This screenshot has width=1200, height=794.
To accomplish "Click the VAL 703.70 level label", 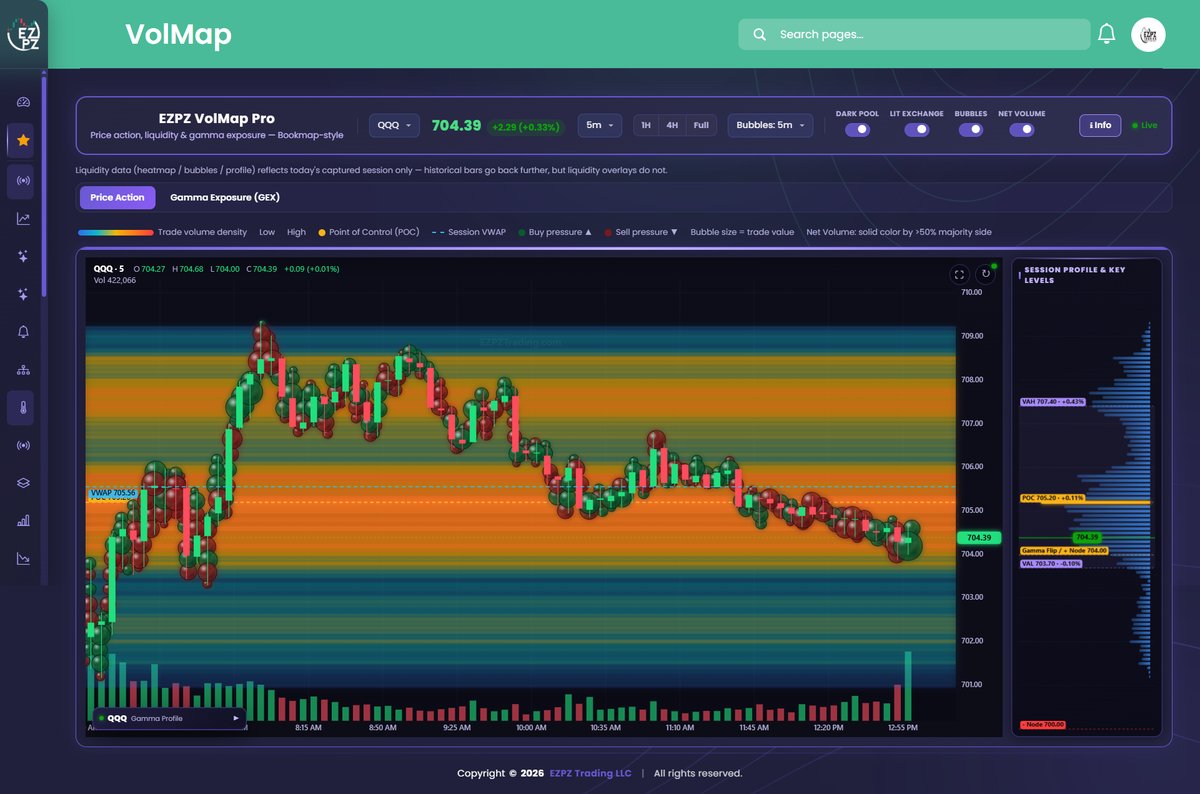I will tap(1052, 563).
